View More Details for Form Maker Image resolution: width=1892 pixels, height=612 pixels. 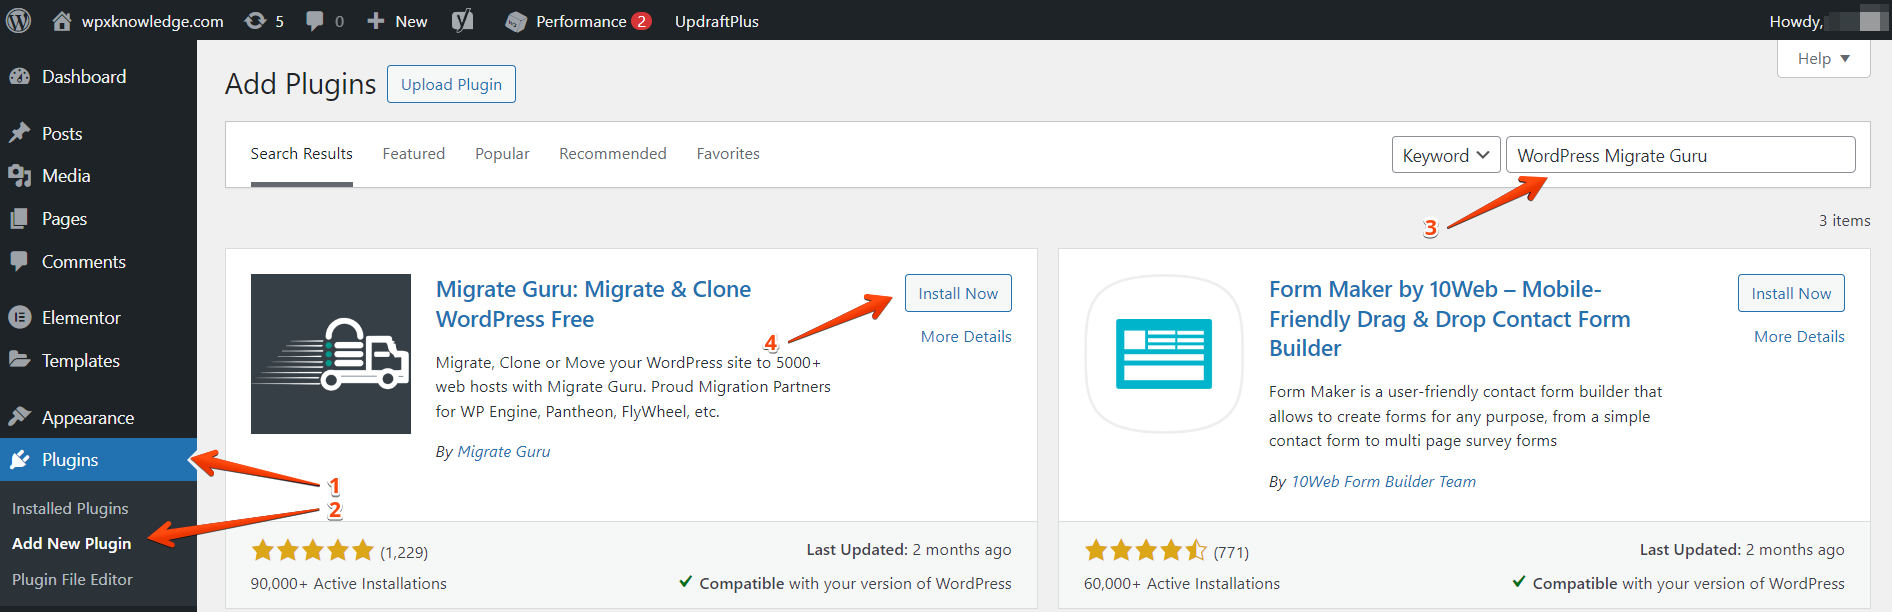click(1799, 337)
